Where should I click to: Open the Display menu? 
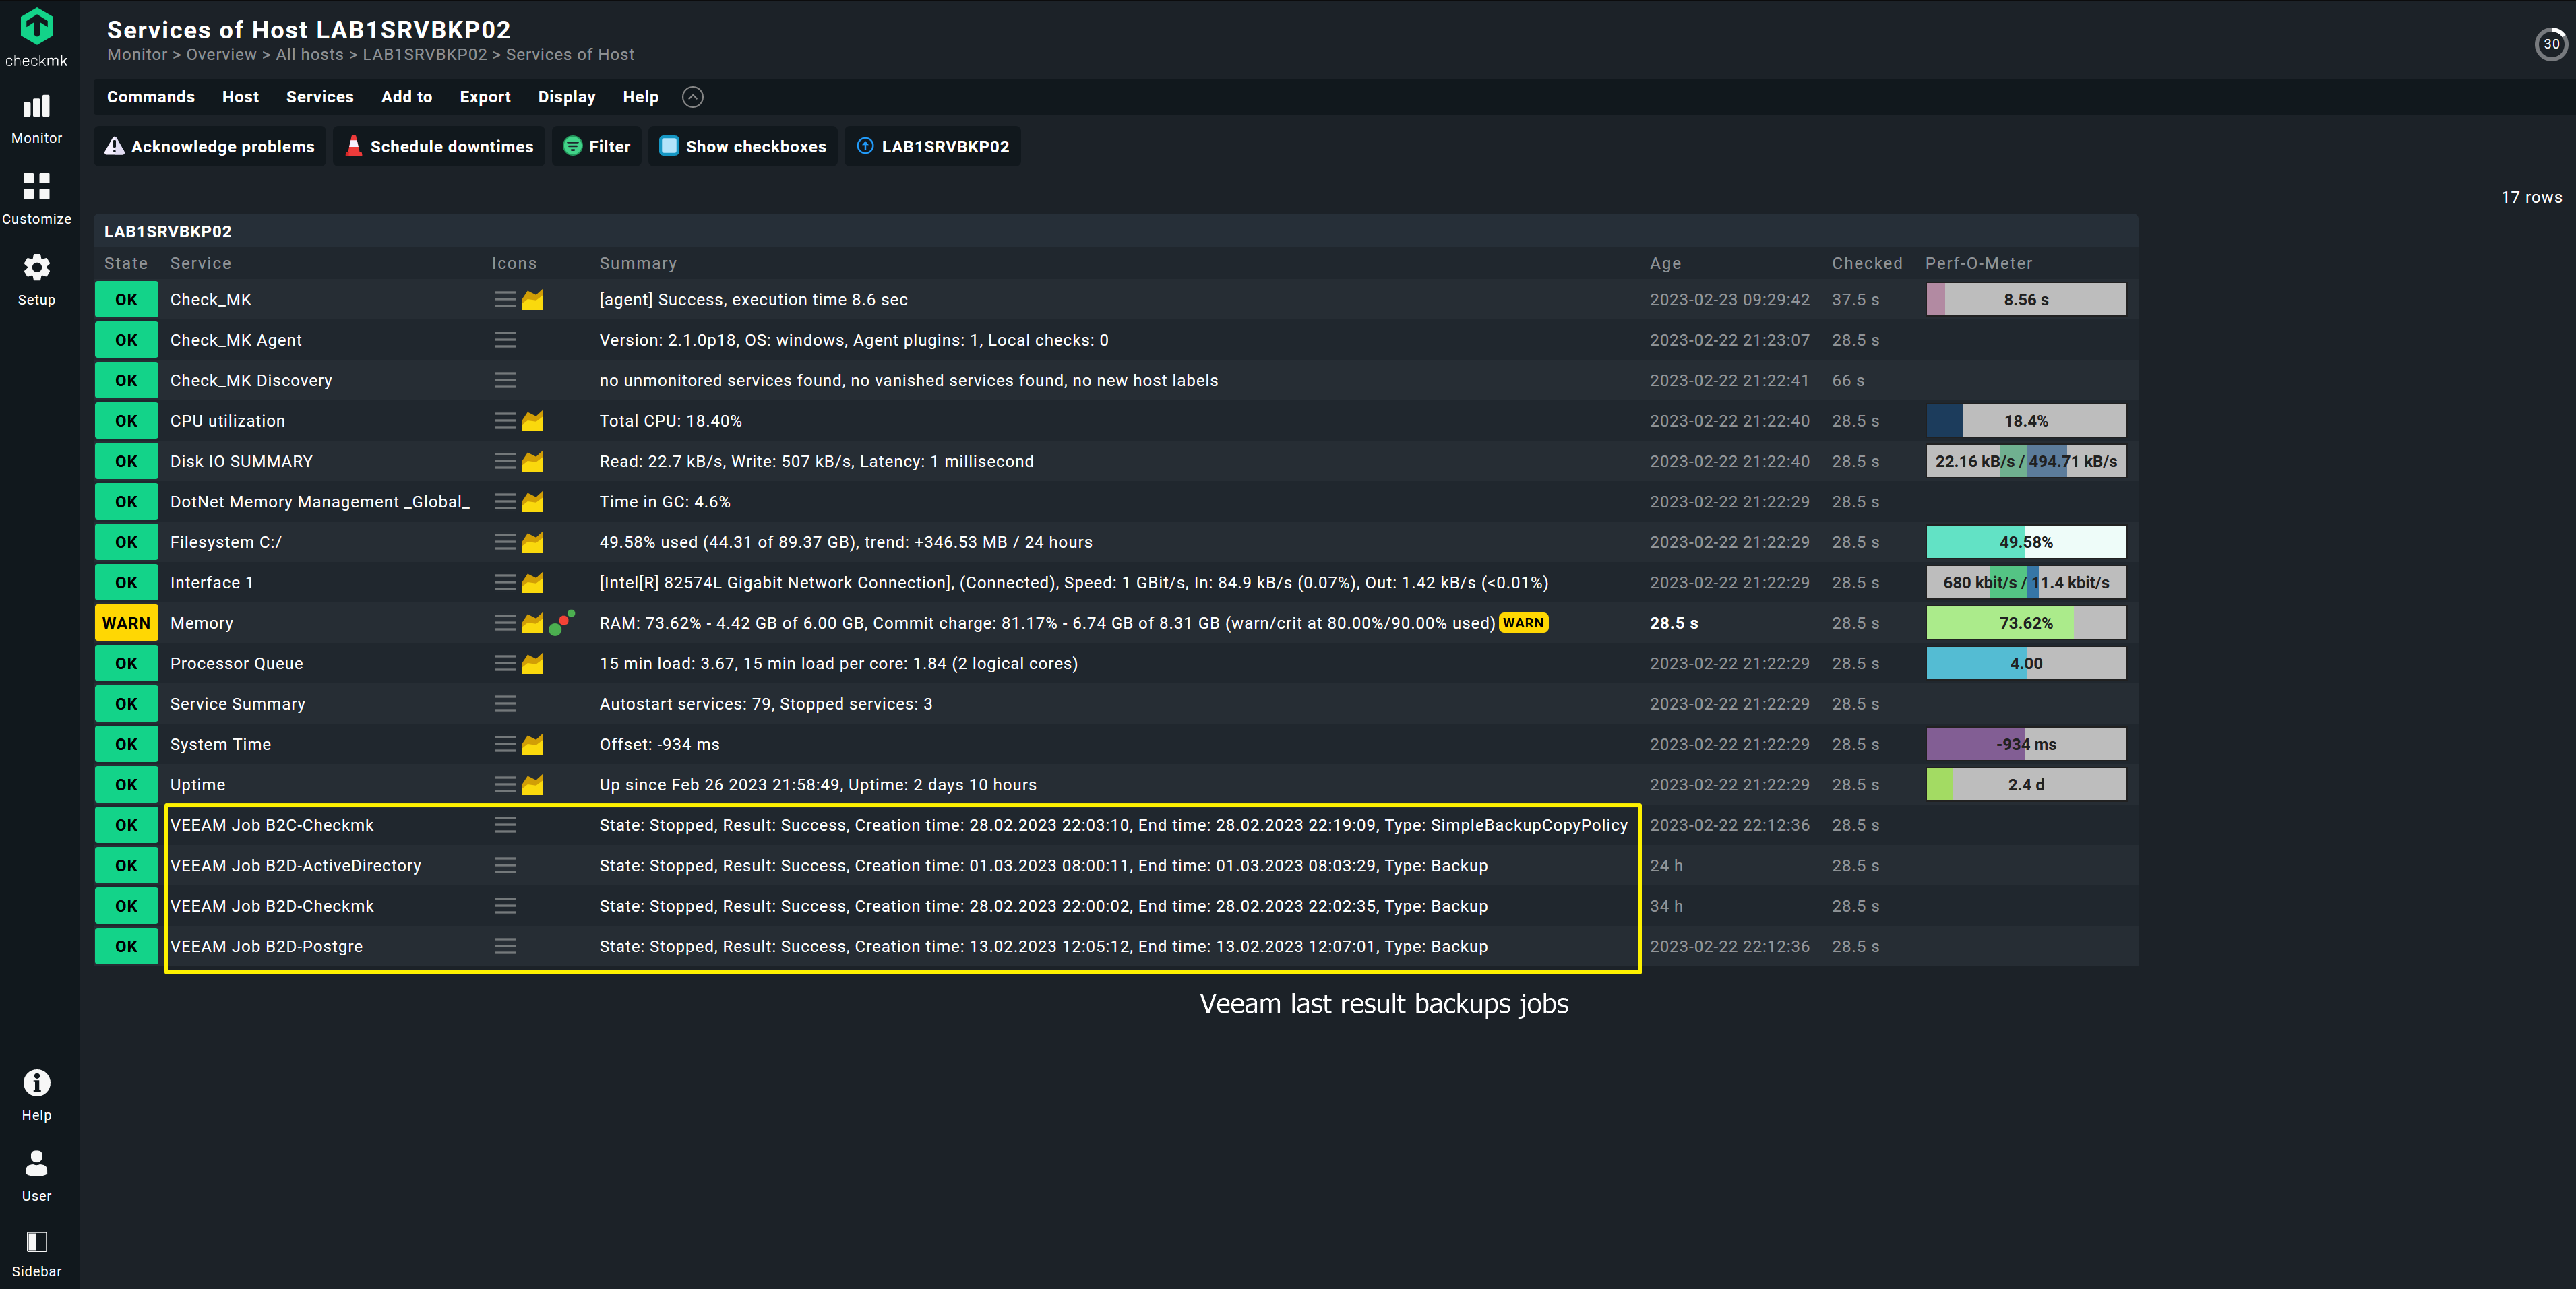566,97
